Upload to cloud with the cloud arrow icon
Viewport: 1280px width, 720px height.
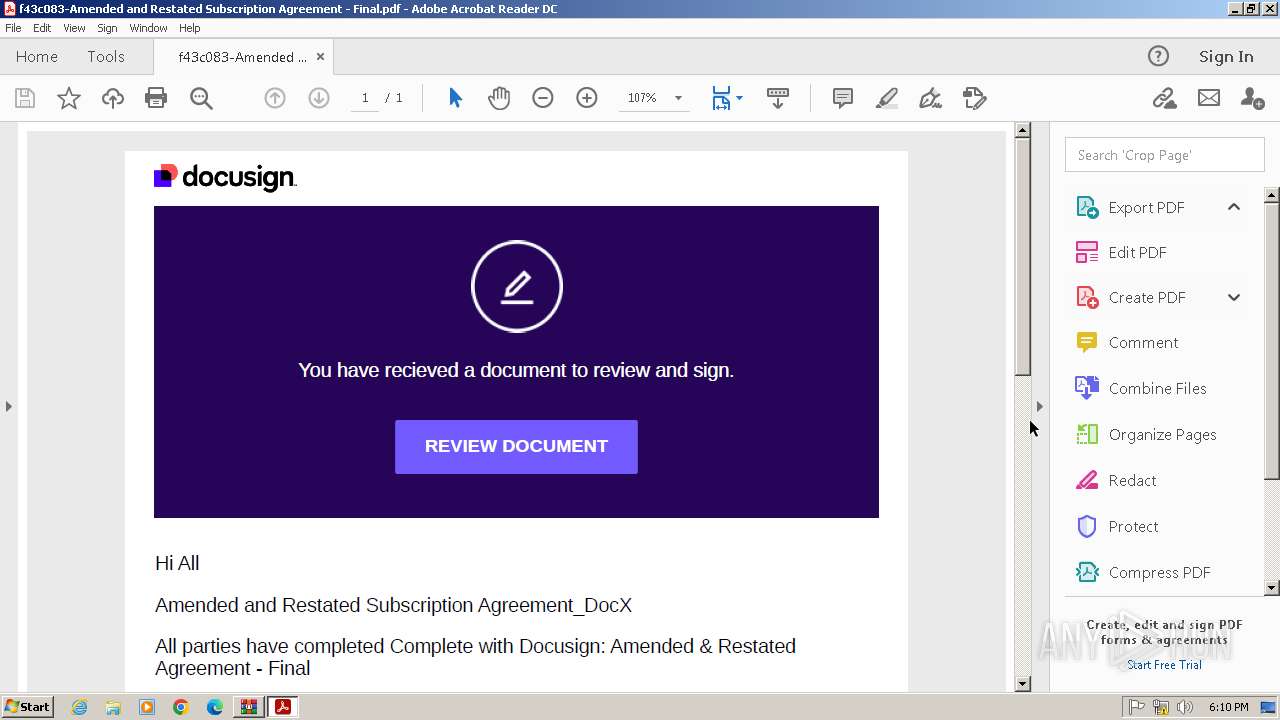[x=113, y=98]
